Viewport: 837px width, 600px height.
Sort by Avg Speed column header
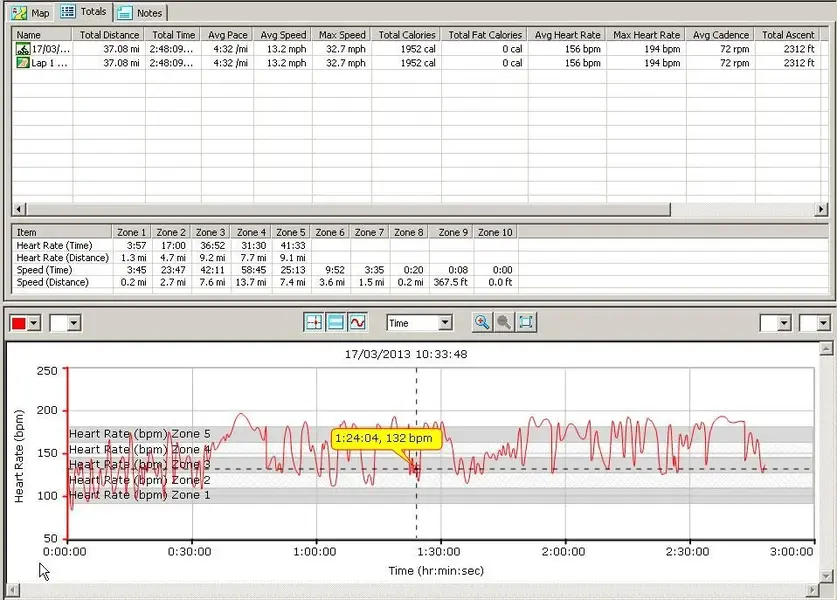coord(283,35)
